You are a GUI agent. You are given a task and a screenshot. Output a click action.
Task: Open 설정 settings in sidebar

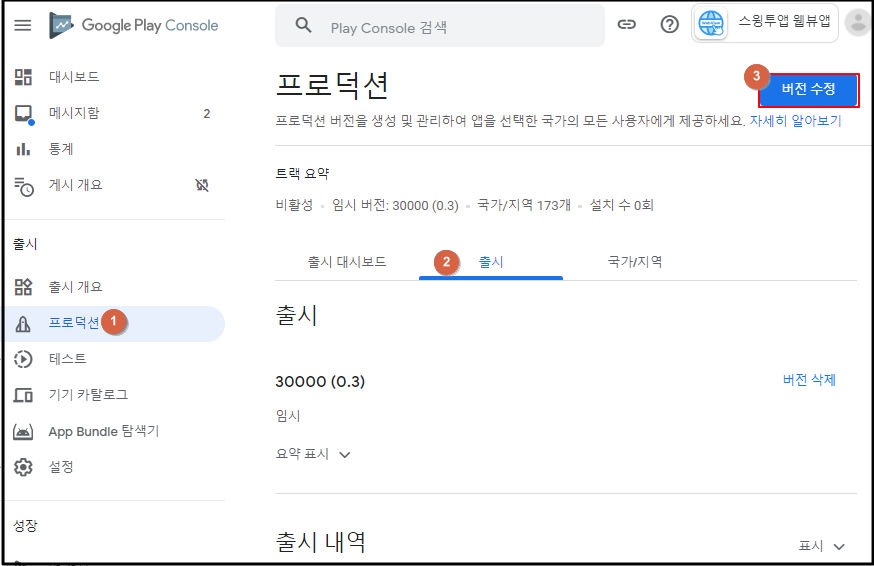[61, 467]
